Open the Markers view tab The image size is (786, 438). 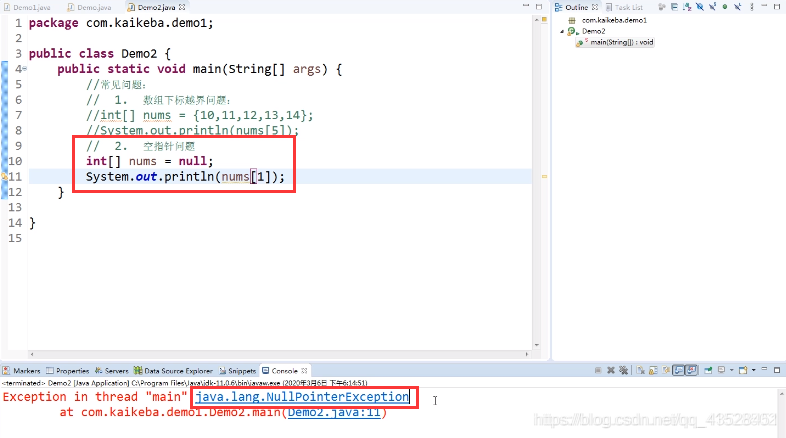(x=22, y=371)
